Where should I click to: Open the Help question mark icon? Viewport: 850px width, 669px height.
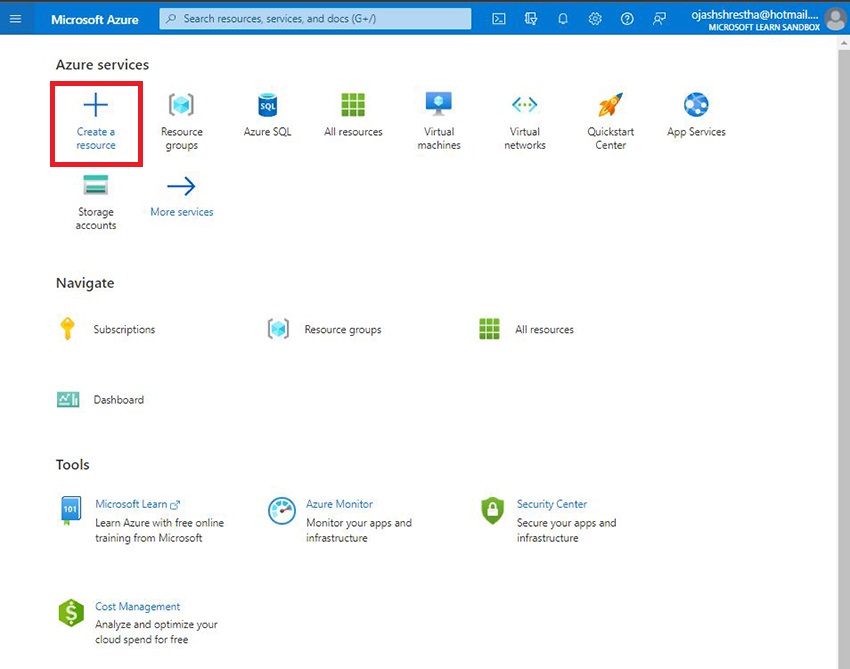tap(627, 19)
